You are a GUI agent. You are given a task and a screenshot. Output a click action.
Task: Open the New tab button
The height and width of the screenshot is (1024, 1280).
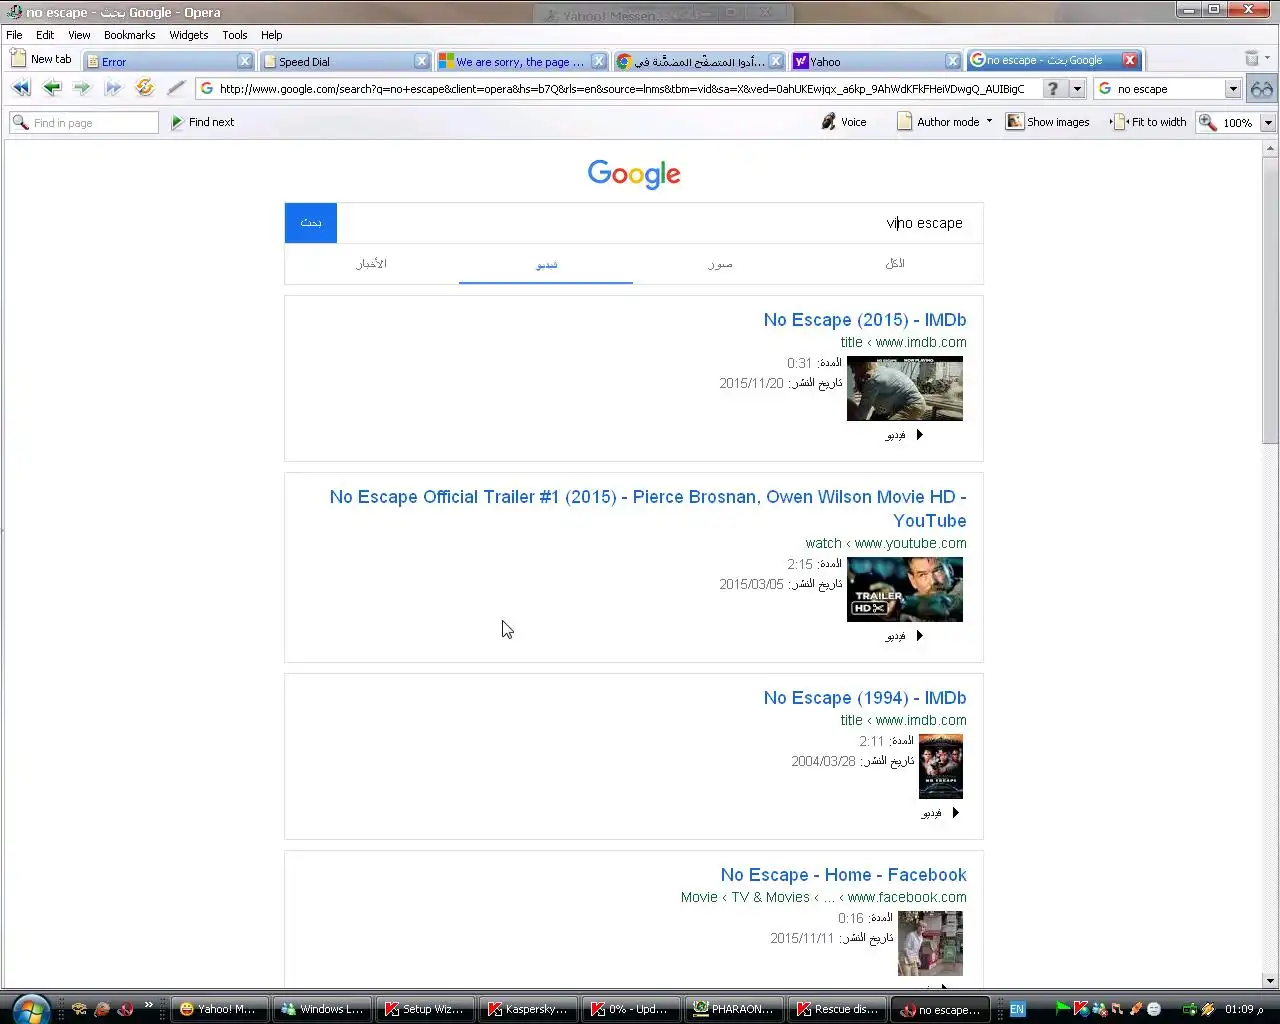(42, 60)
